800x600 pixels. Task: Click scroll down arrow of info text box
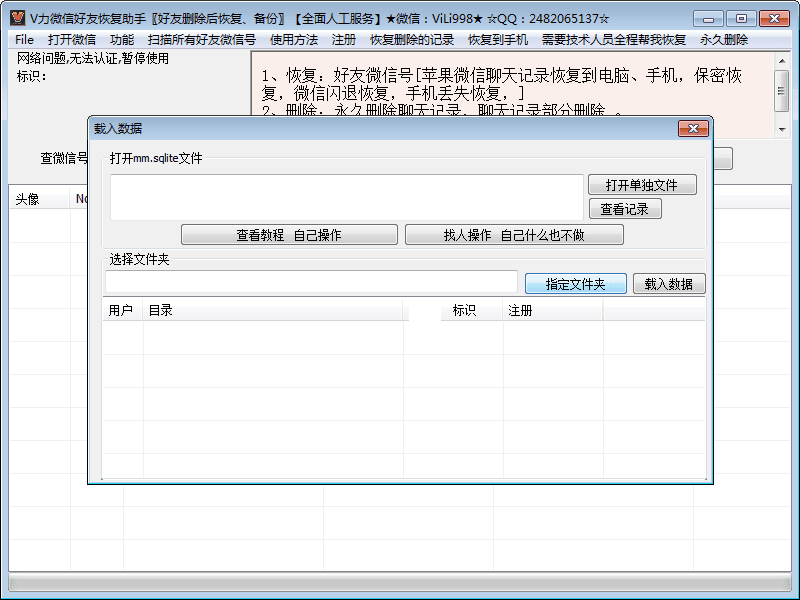pos(782,130)
